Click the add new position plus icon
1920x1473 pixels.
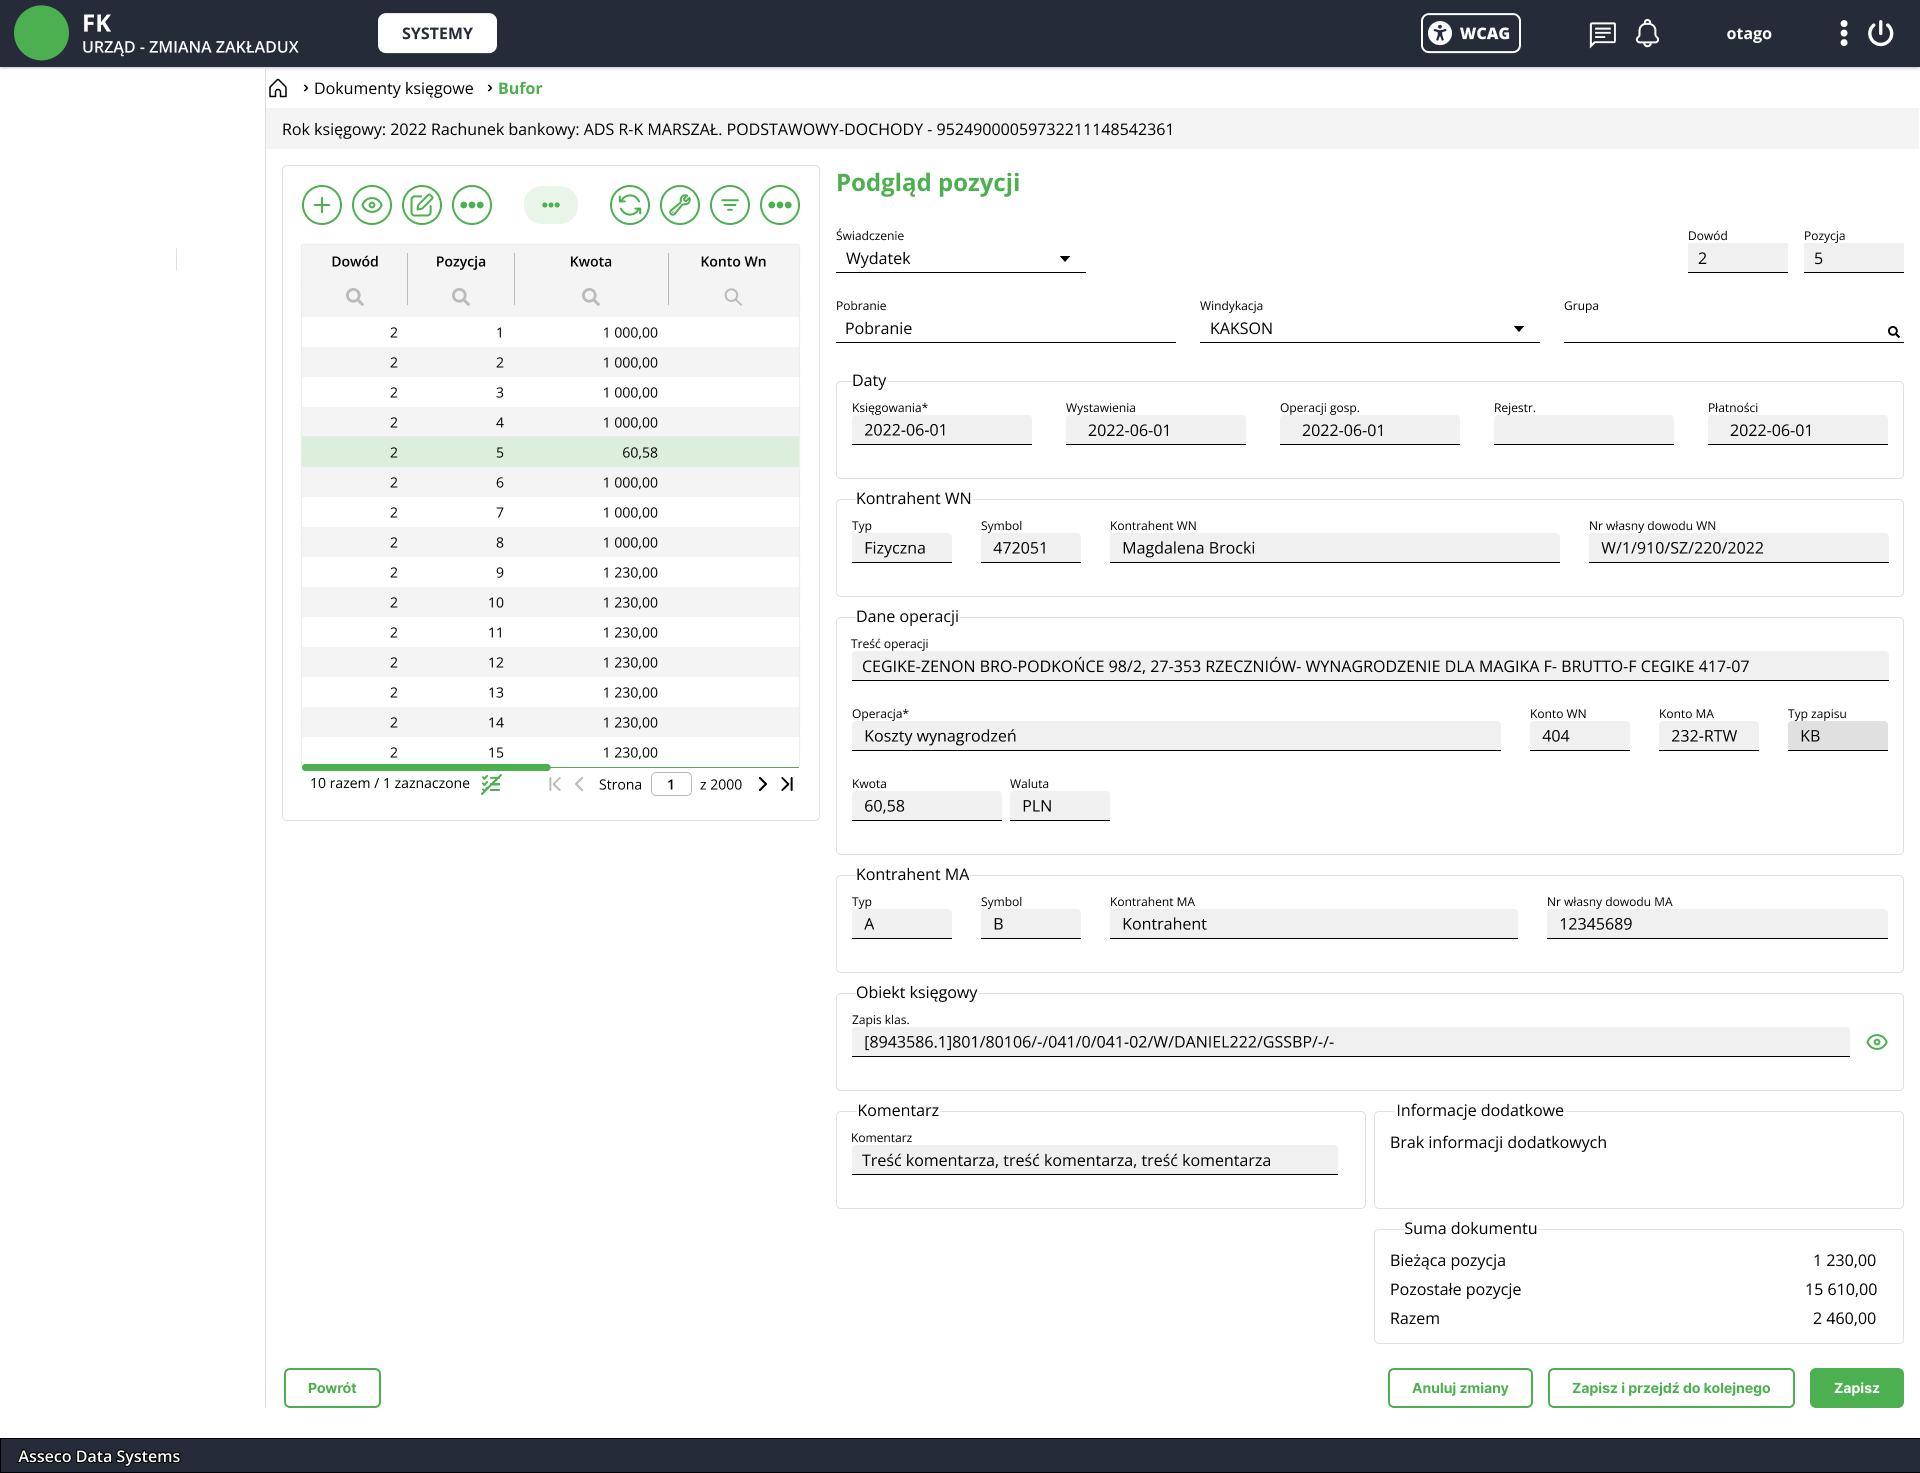322,205
